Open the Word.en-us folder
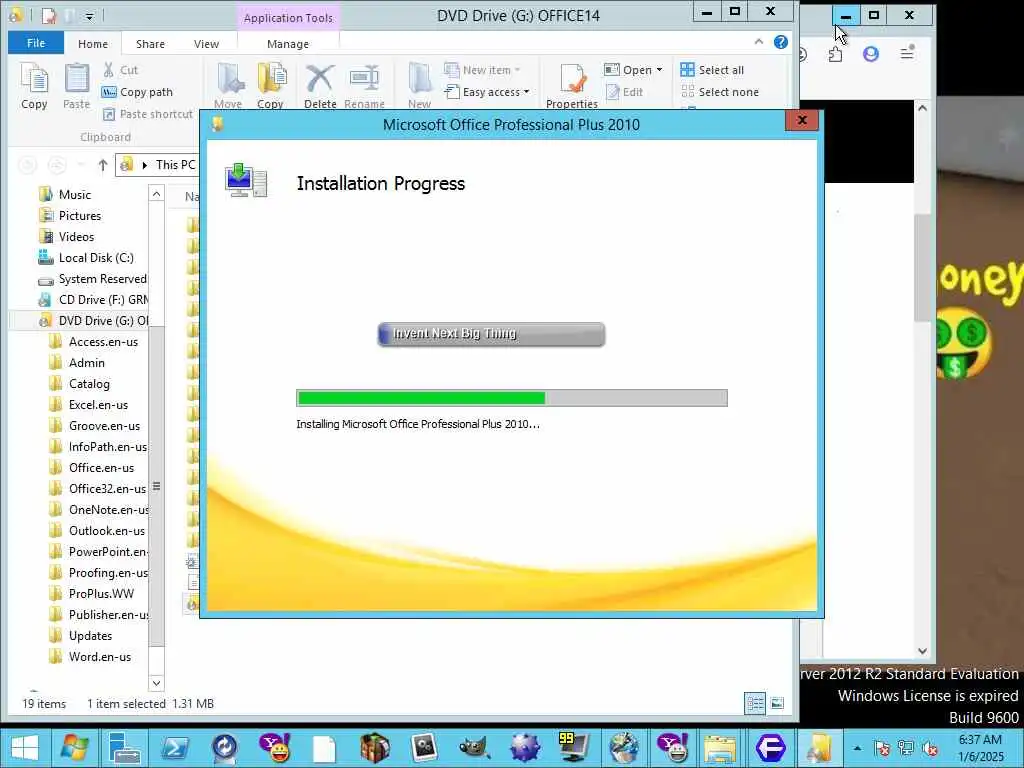Screen dimensions: 1024x768 [x=100, y=657]
